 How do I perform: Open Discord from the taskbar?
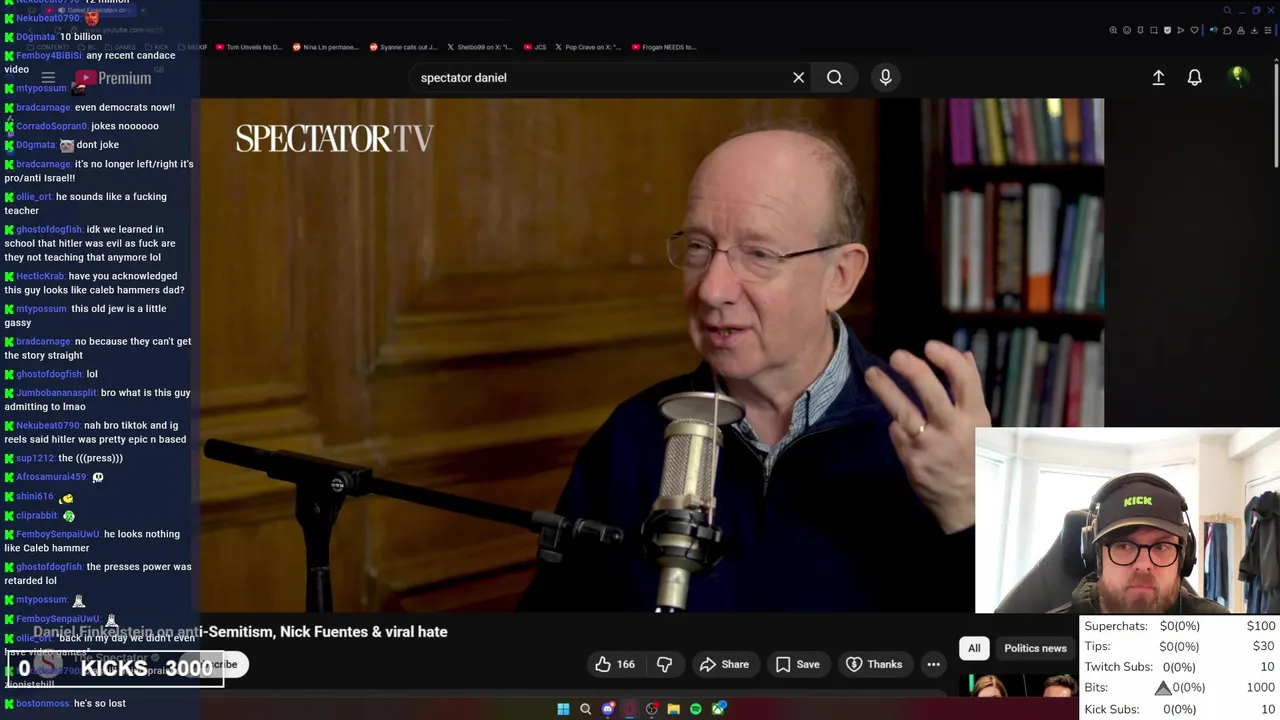pos(607,709)
